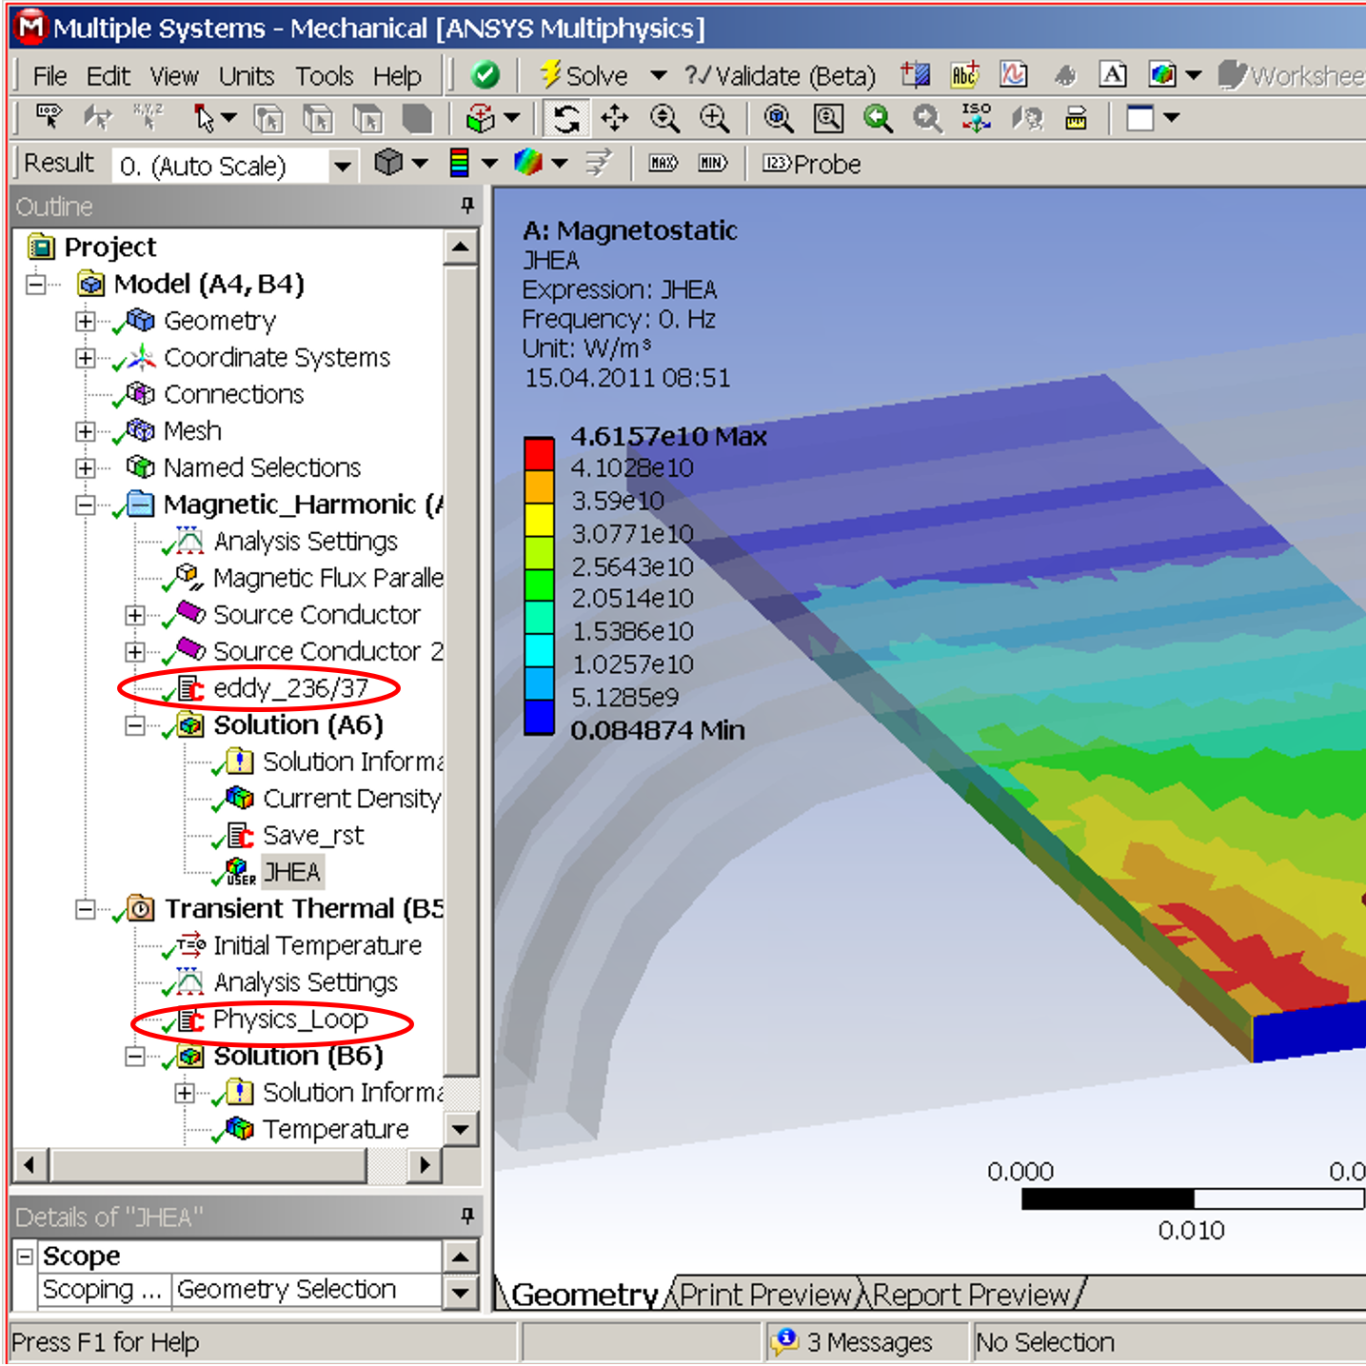
Task: Switch to the Print Preview tab
Action: click(x=766, y=1295)
